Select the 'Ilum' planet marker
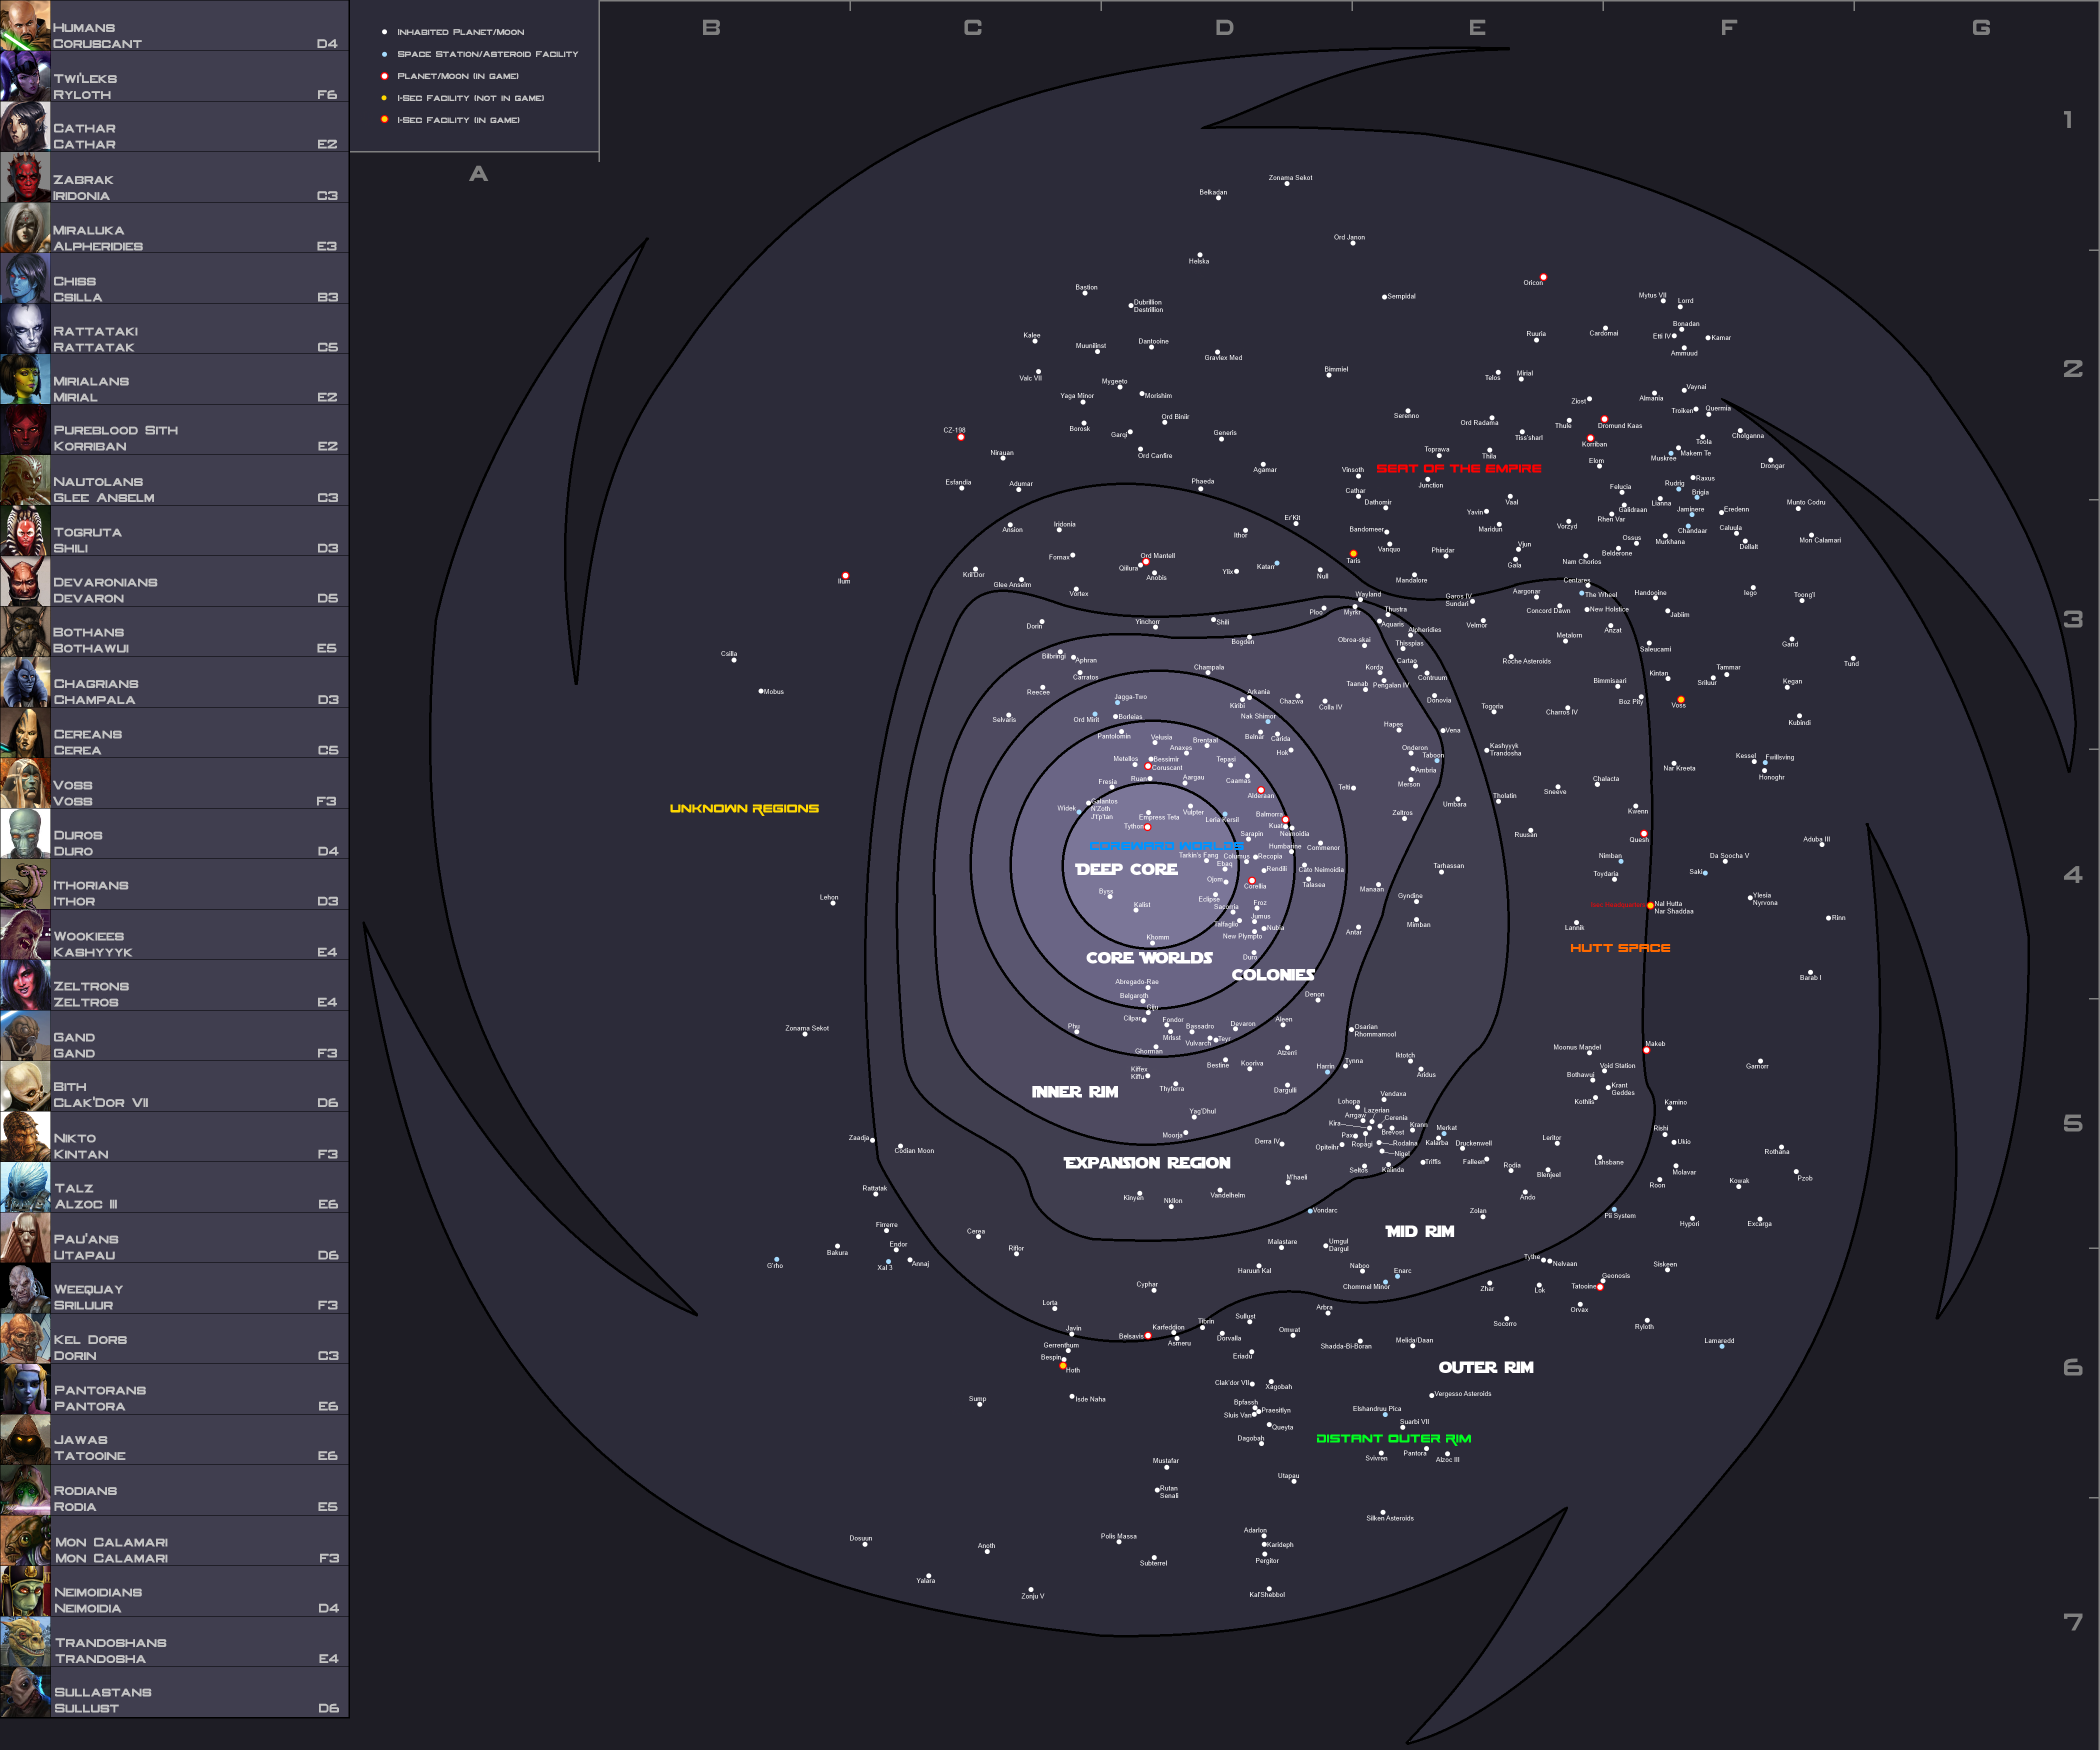Image resolution: width=2100 pixels, height=1750 pixels. click(x=845, y=576)
